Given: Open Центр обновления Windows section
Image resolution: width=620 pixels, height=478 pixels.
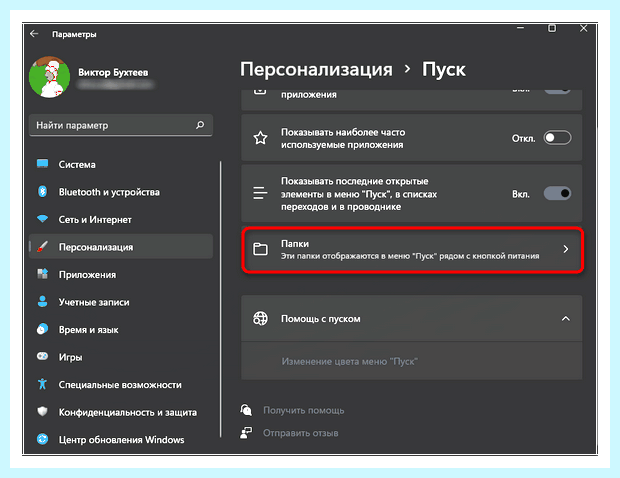Looking at the screenshot, I should point(121,440).
